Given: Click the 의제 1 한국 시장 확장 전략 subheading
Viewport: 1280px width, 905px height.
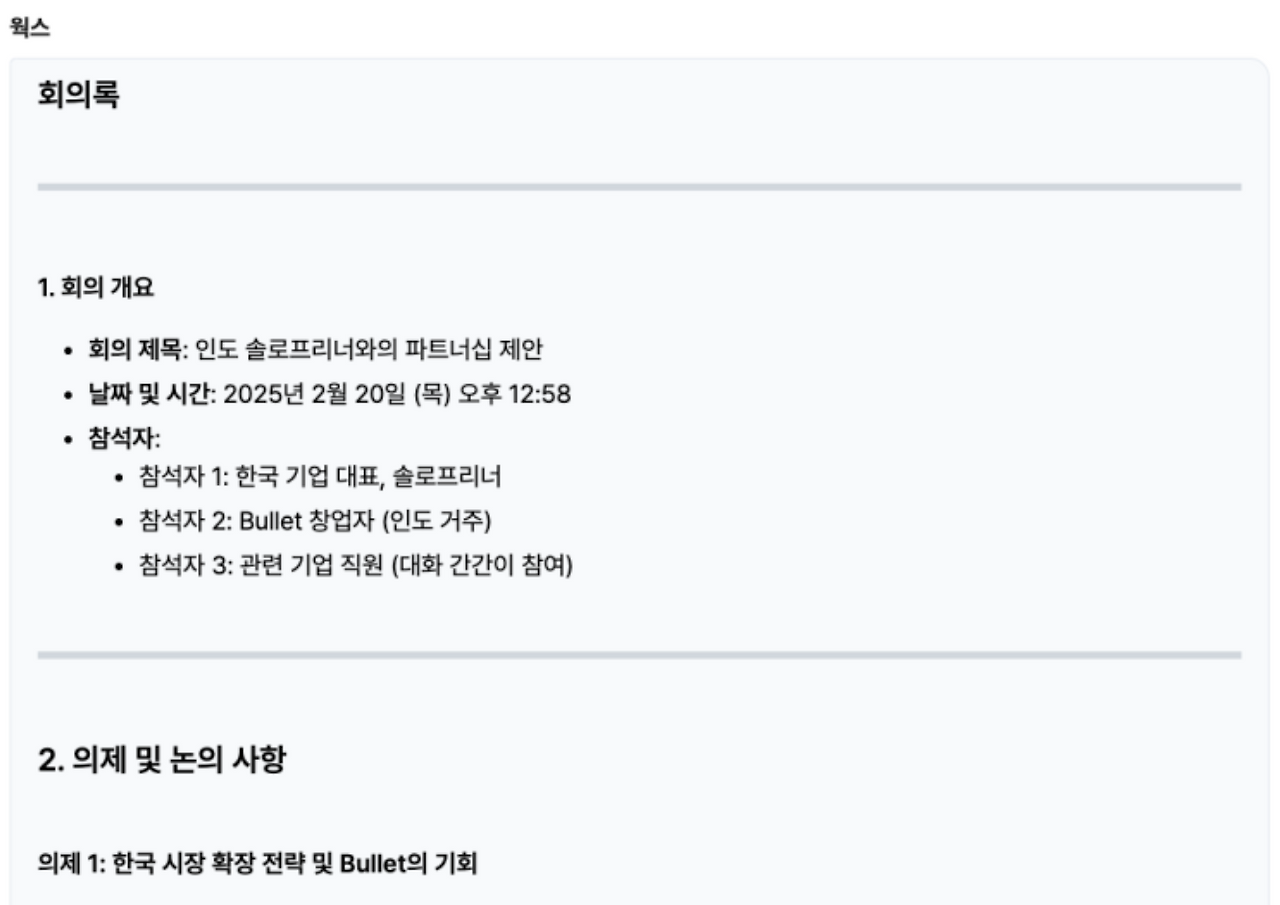Looking at the screenshot, I should tap(258, 862).
